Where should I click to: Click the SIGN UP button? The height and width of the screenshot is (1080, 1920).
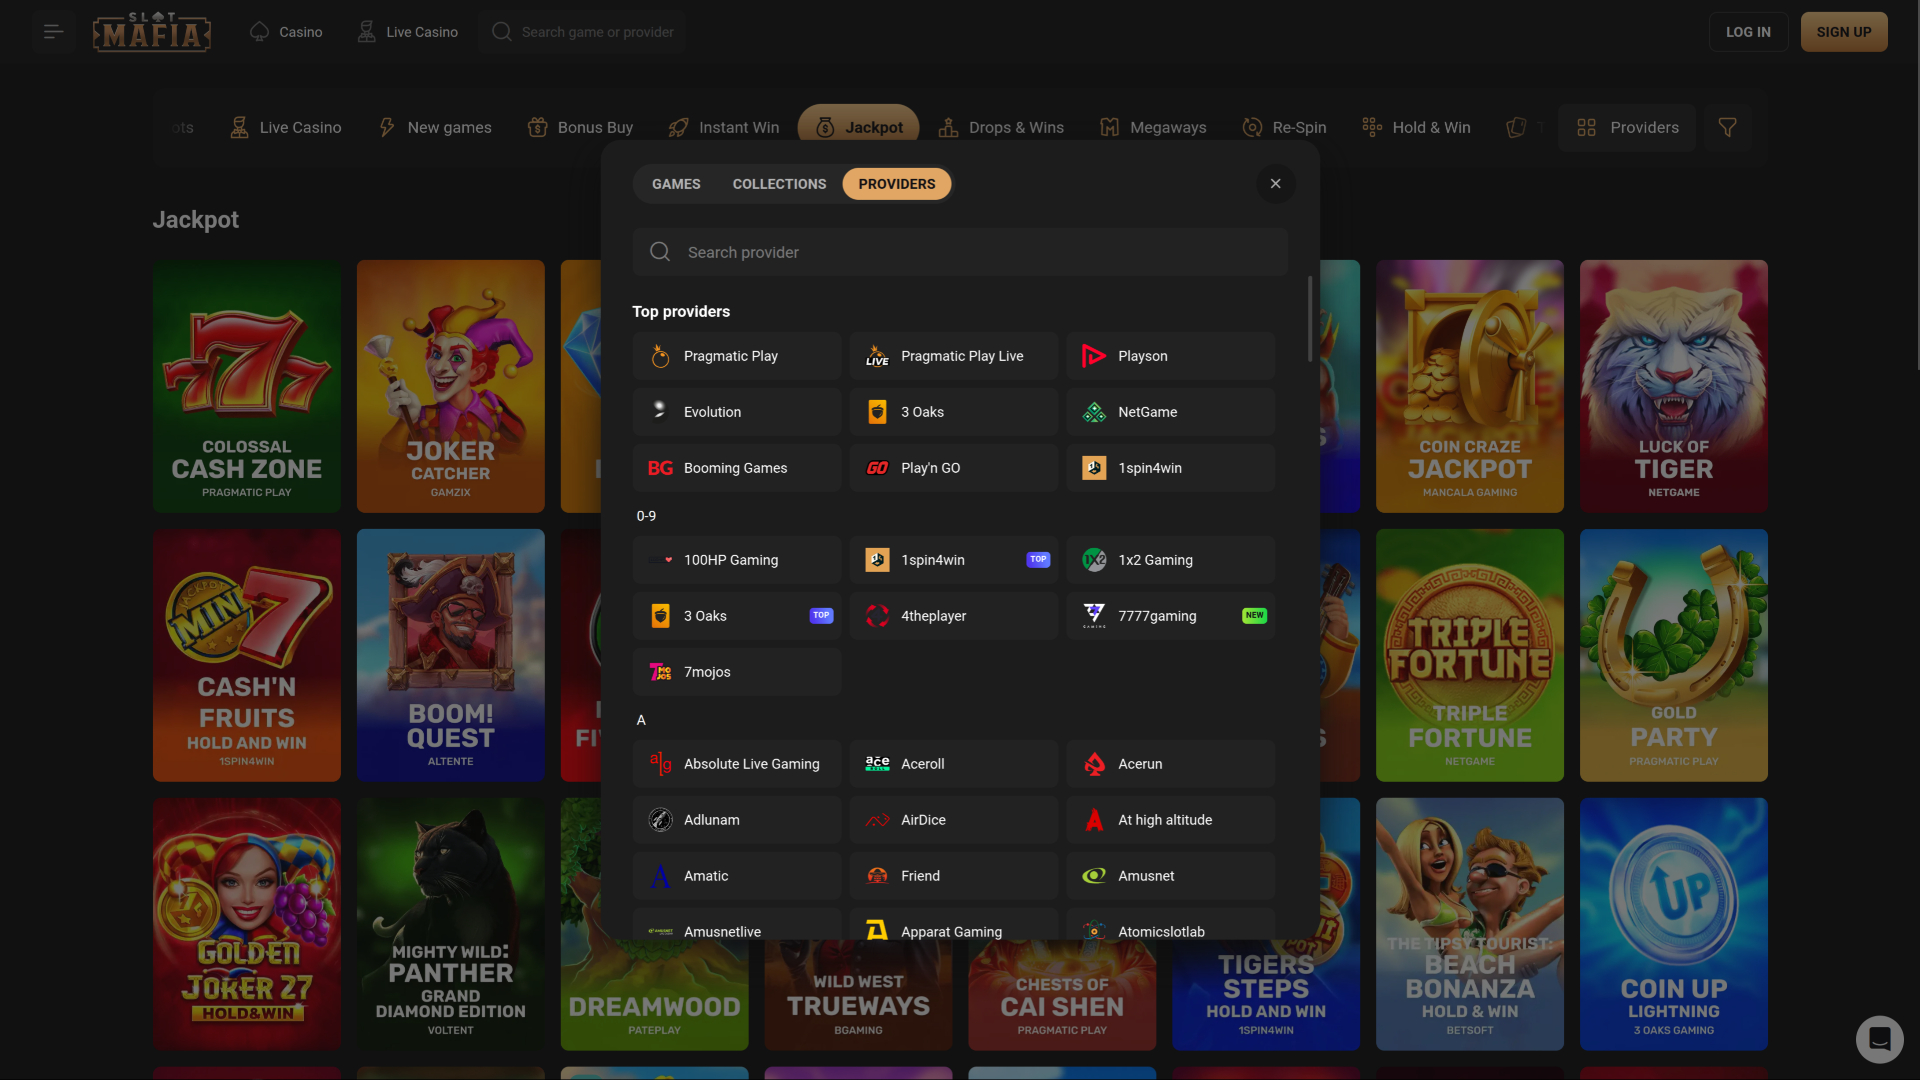click(1844, 31)
